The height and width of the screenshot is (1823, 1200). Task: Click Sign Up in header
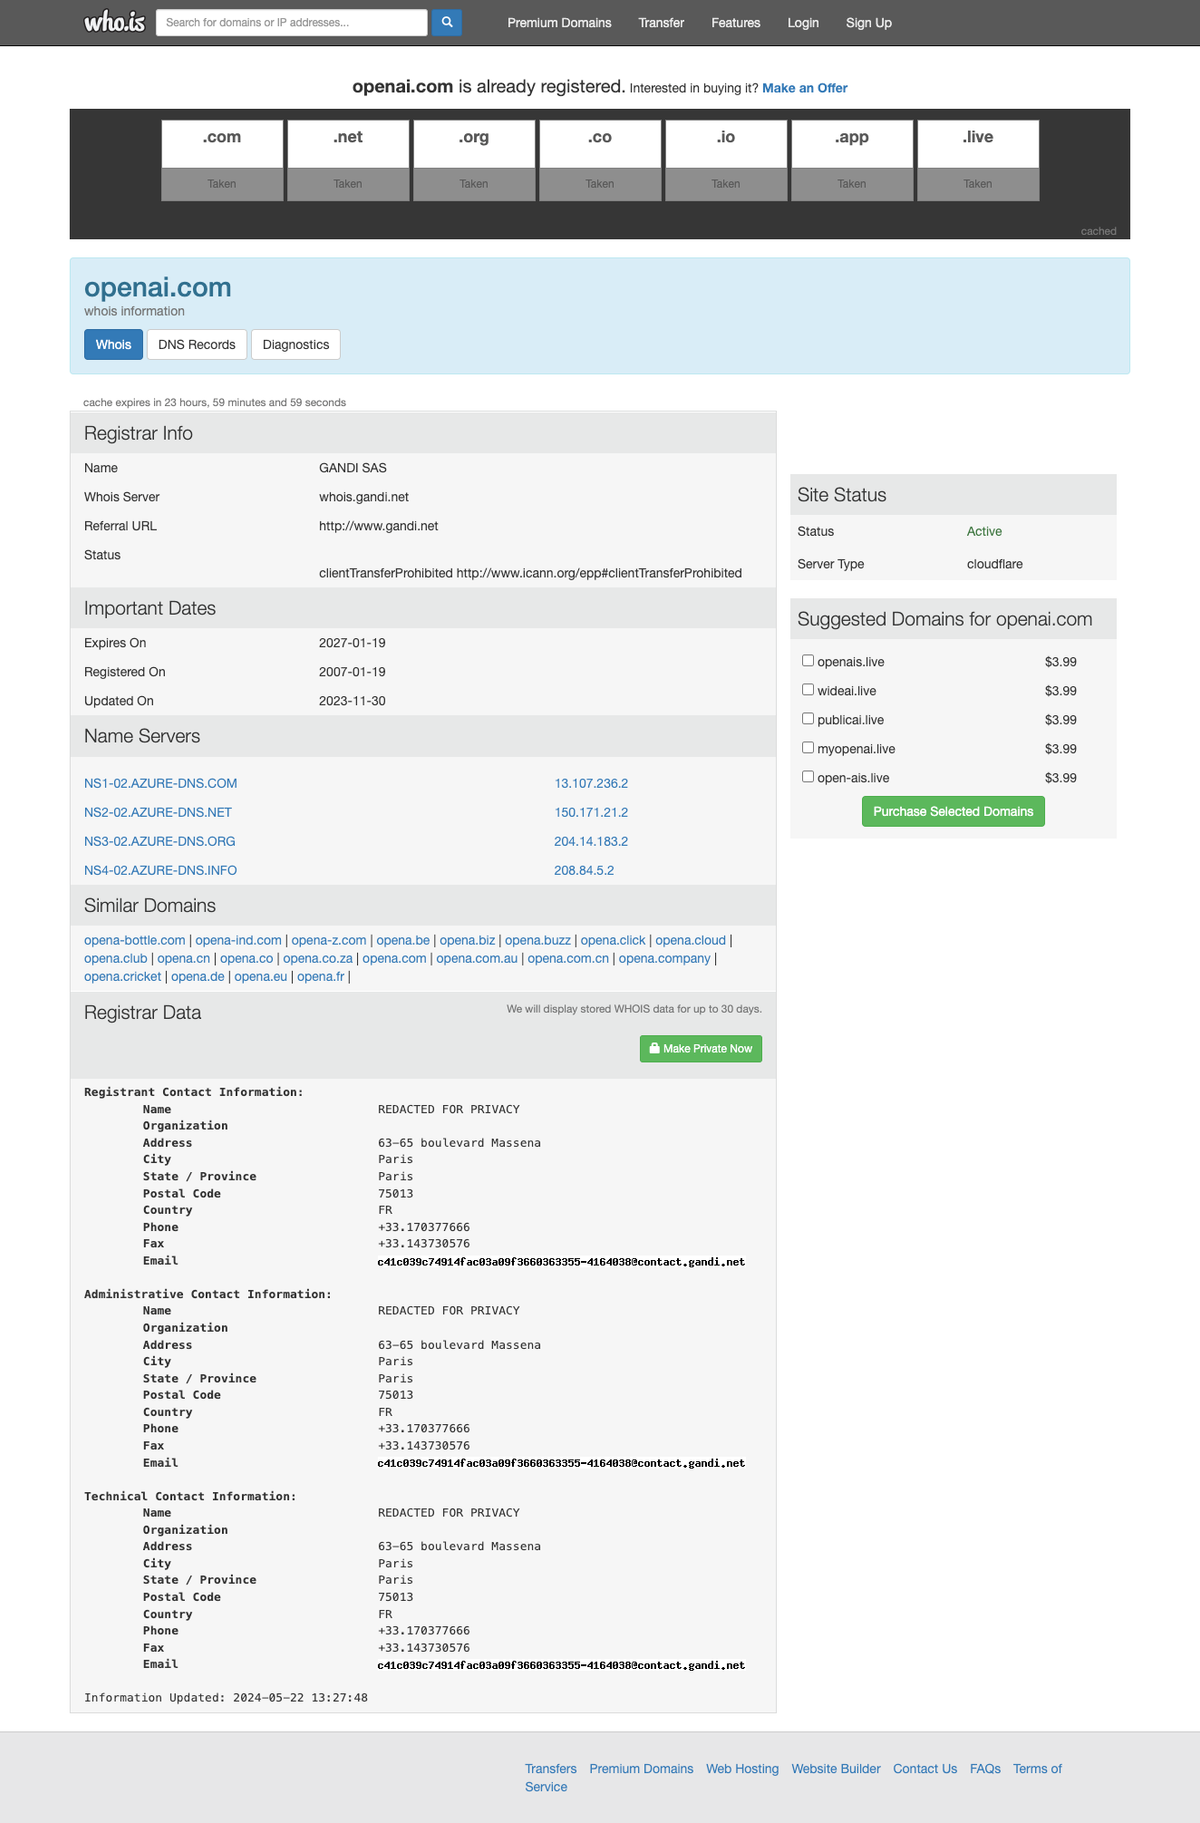(869, 23)
